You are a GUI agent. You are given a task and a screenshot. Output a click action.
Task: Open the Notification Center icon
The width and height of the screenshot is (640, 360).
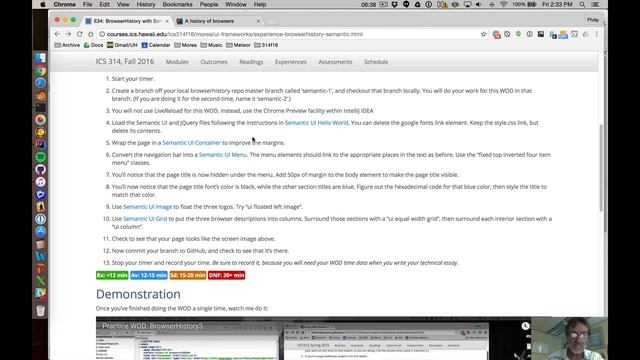tap(595, 4)
